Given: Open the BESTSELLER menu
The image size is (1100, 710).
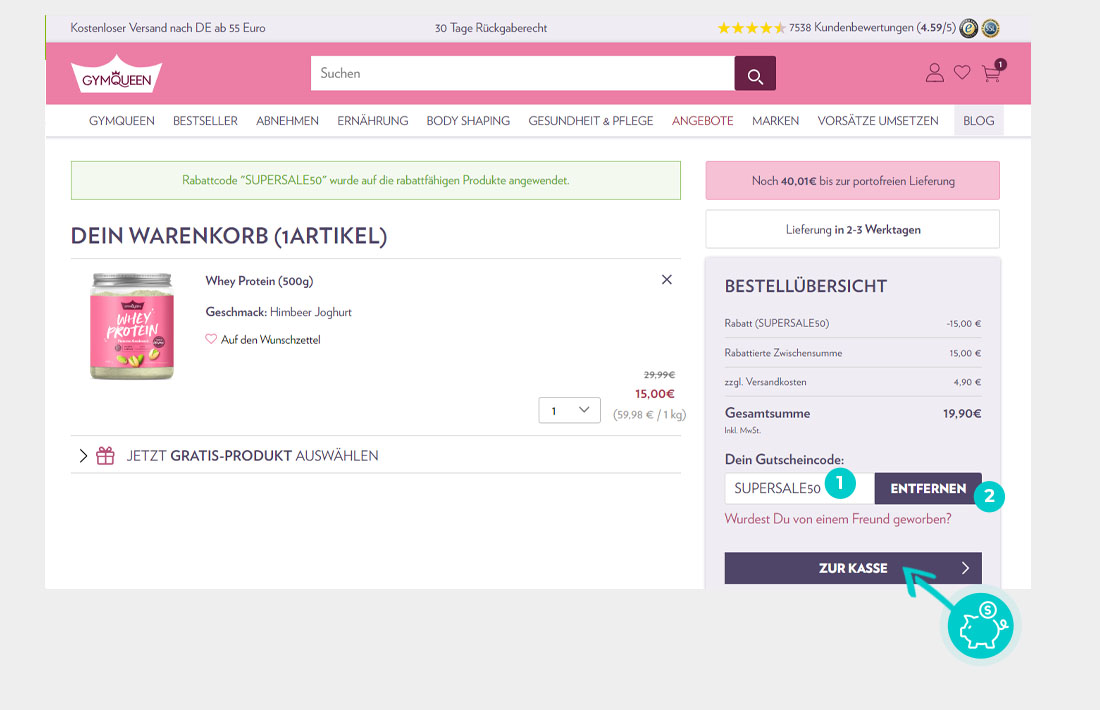Looking at the screenshot, I should click(205, 121).
